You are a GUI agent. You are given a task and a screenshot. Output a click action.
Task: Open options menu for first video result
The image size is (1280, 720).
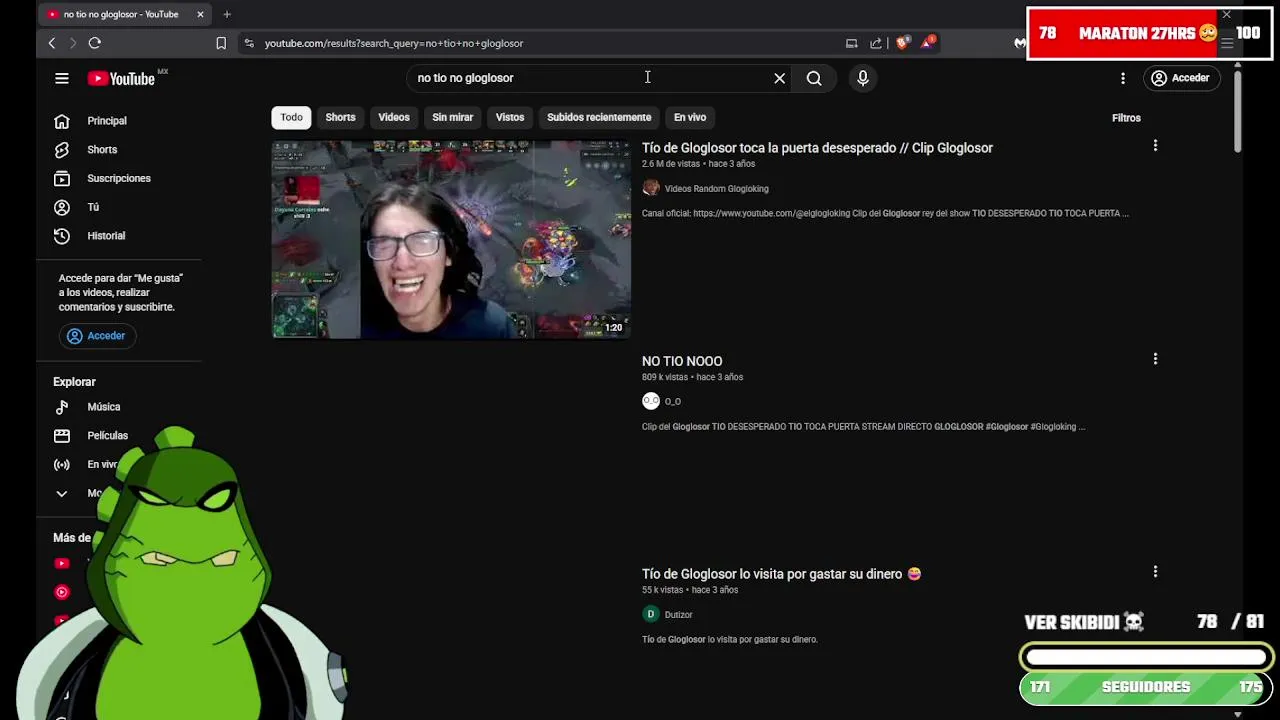point(1155,146)
